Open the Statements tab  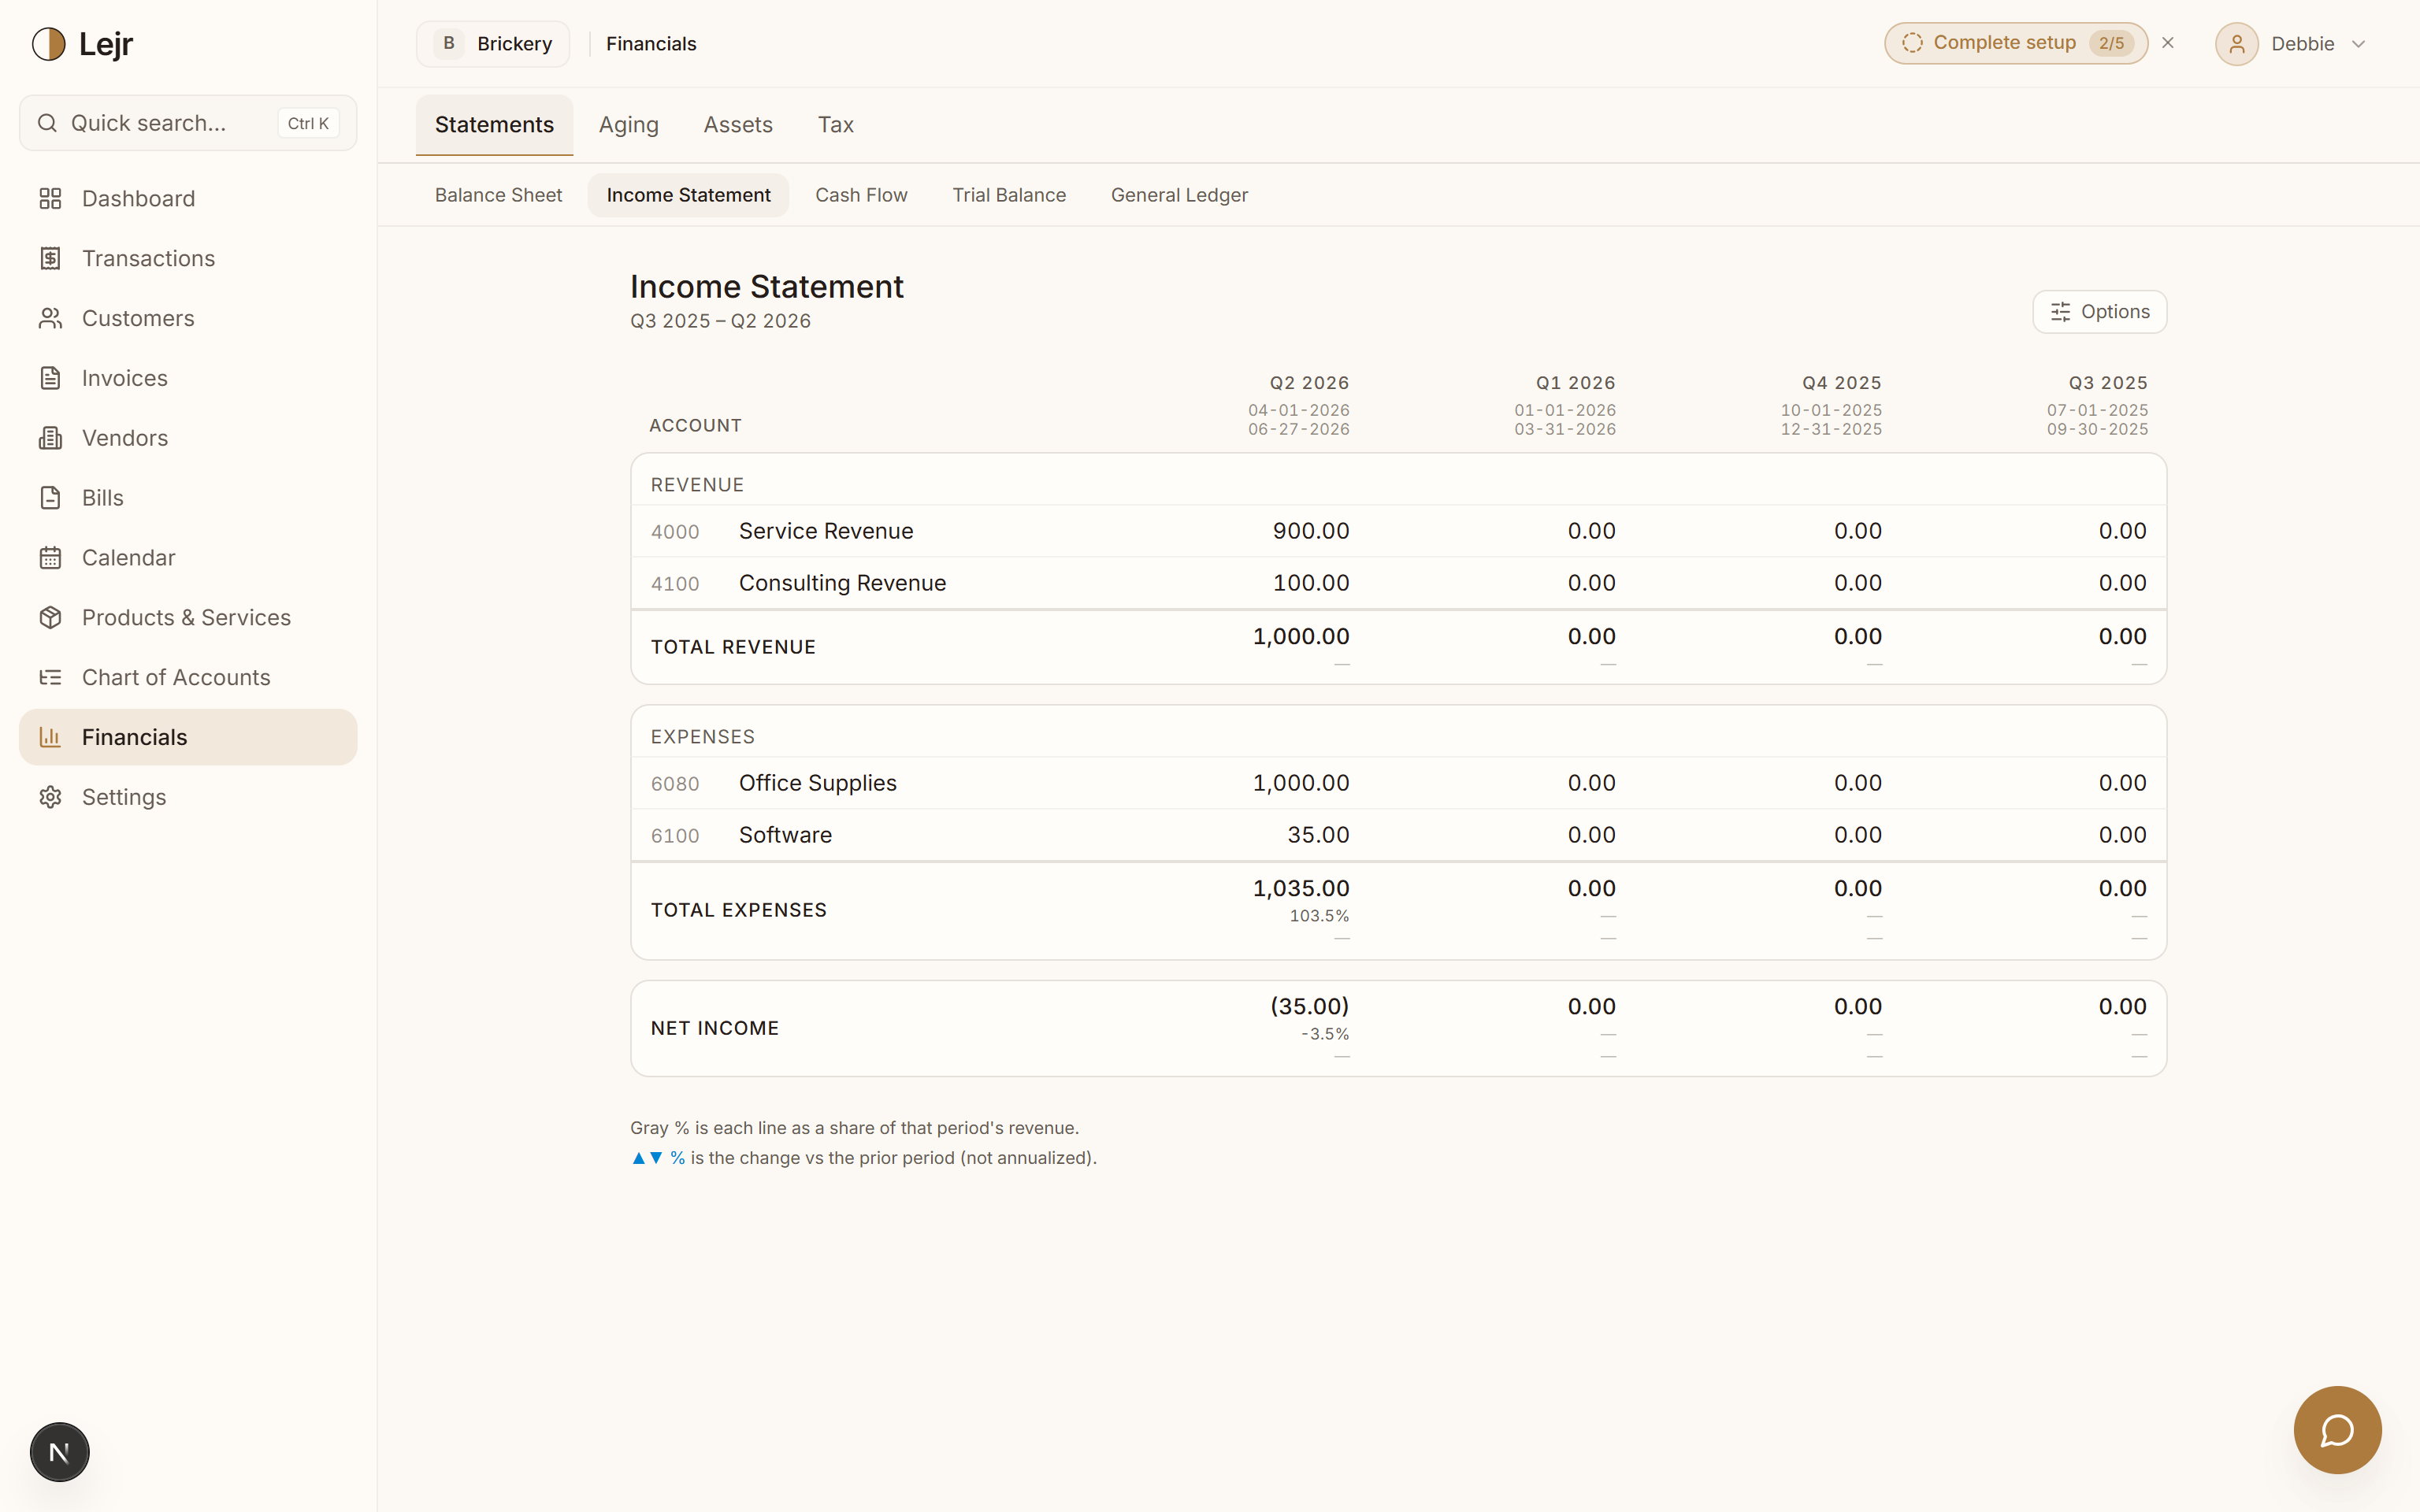[x=494, y=125]
